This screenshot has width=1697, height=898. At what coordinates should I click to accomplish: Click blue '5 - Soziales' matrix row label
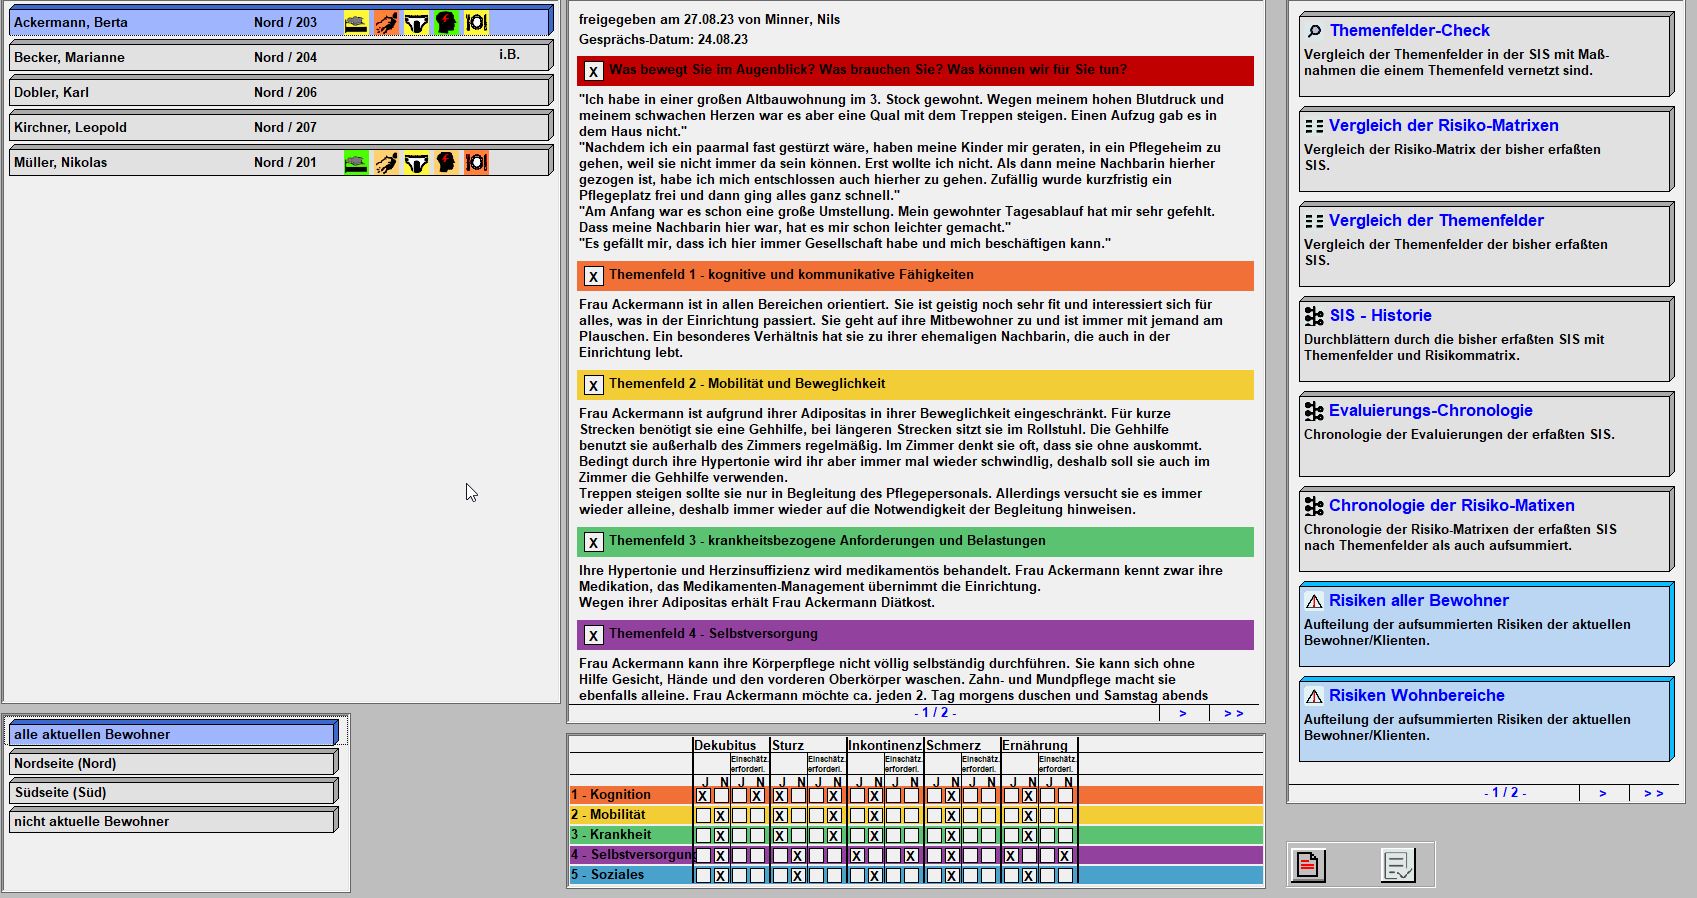608,875
